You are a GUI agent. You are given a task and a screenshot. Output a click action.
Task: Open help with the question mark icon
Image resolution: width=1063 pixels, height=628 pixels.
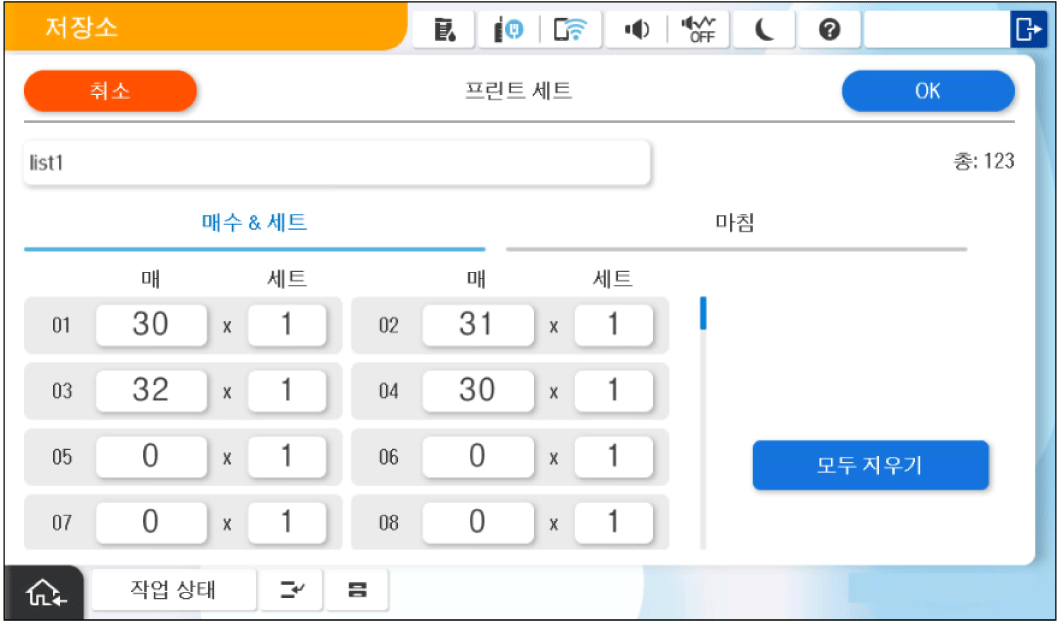pos(828,31)
